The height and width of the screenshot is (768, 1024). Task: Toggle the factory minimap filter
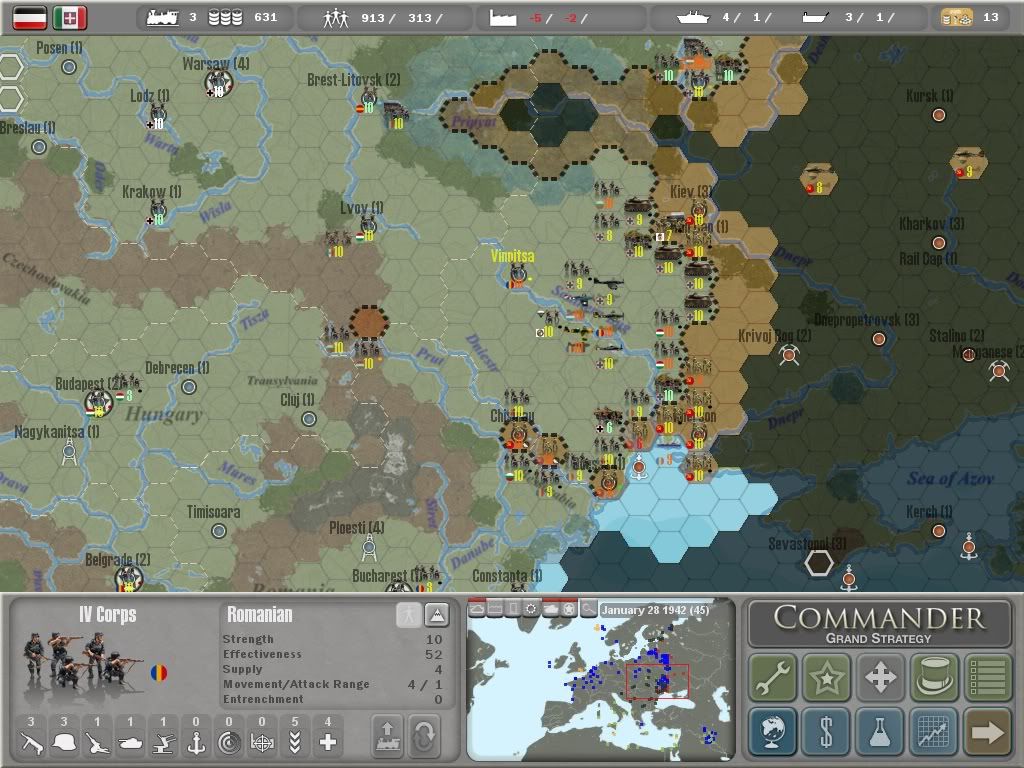pos(496,609)
